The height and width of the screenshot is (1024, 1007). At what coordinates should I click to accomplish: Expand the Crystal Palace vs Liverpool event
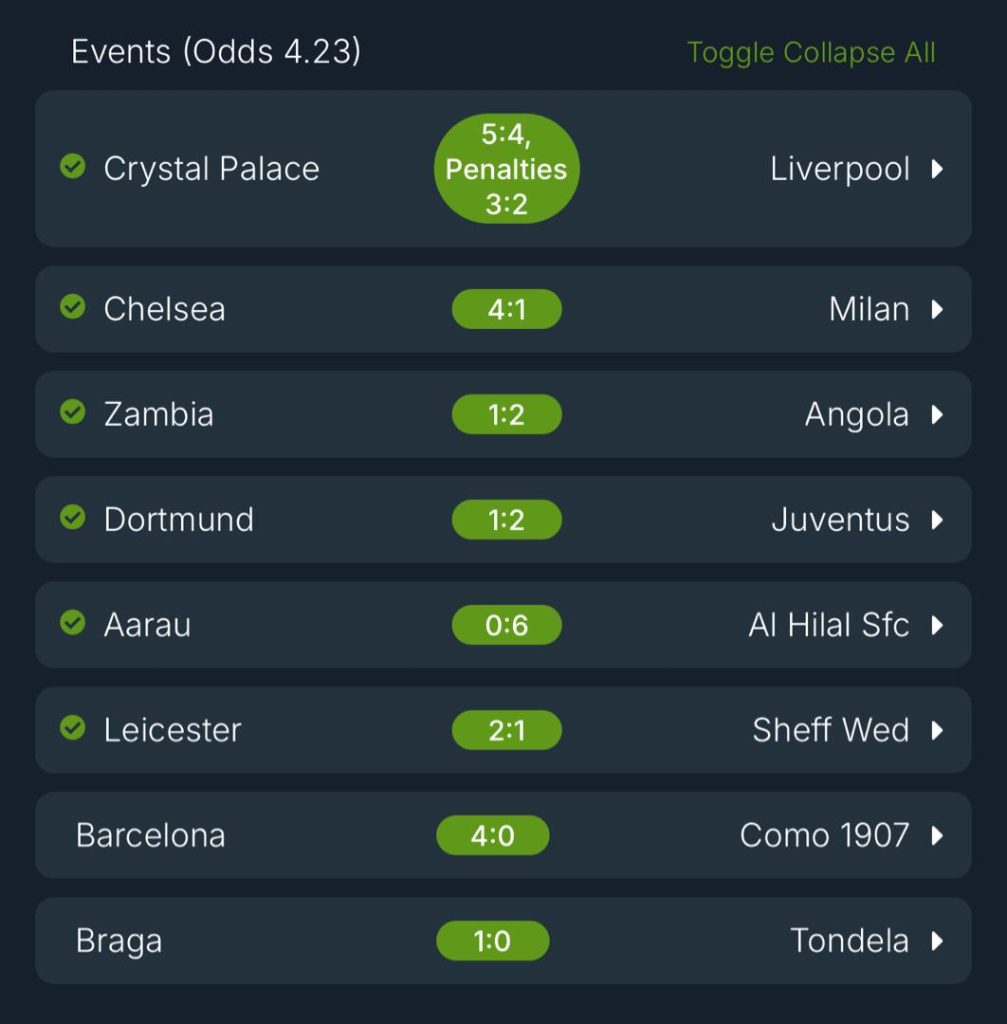[x=937, y=169]
